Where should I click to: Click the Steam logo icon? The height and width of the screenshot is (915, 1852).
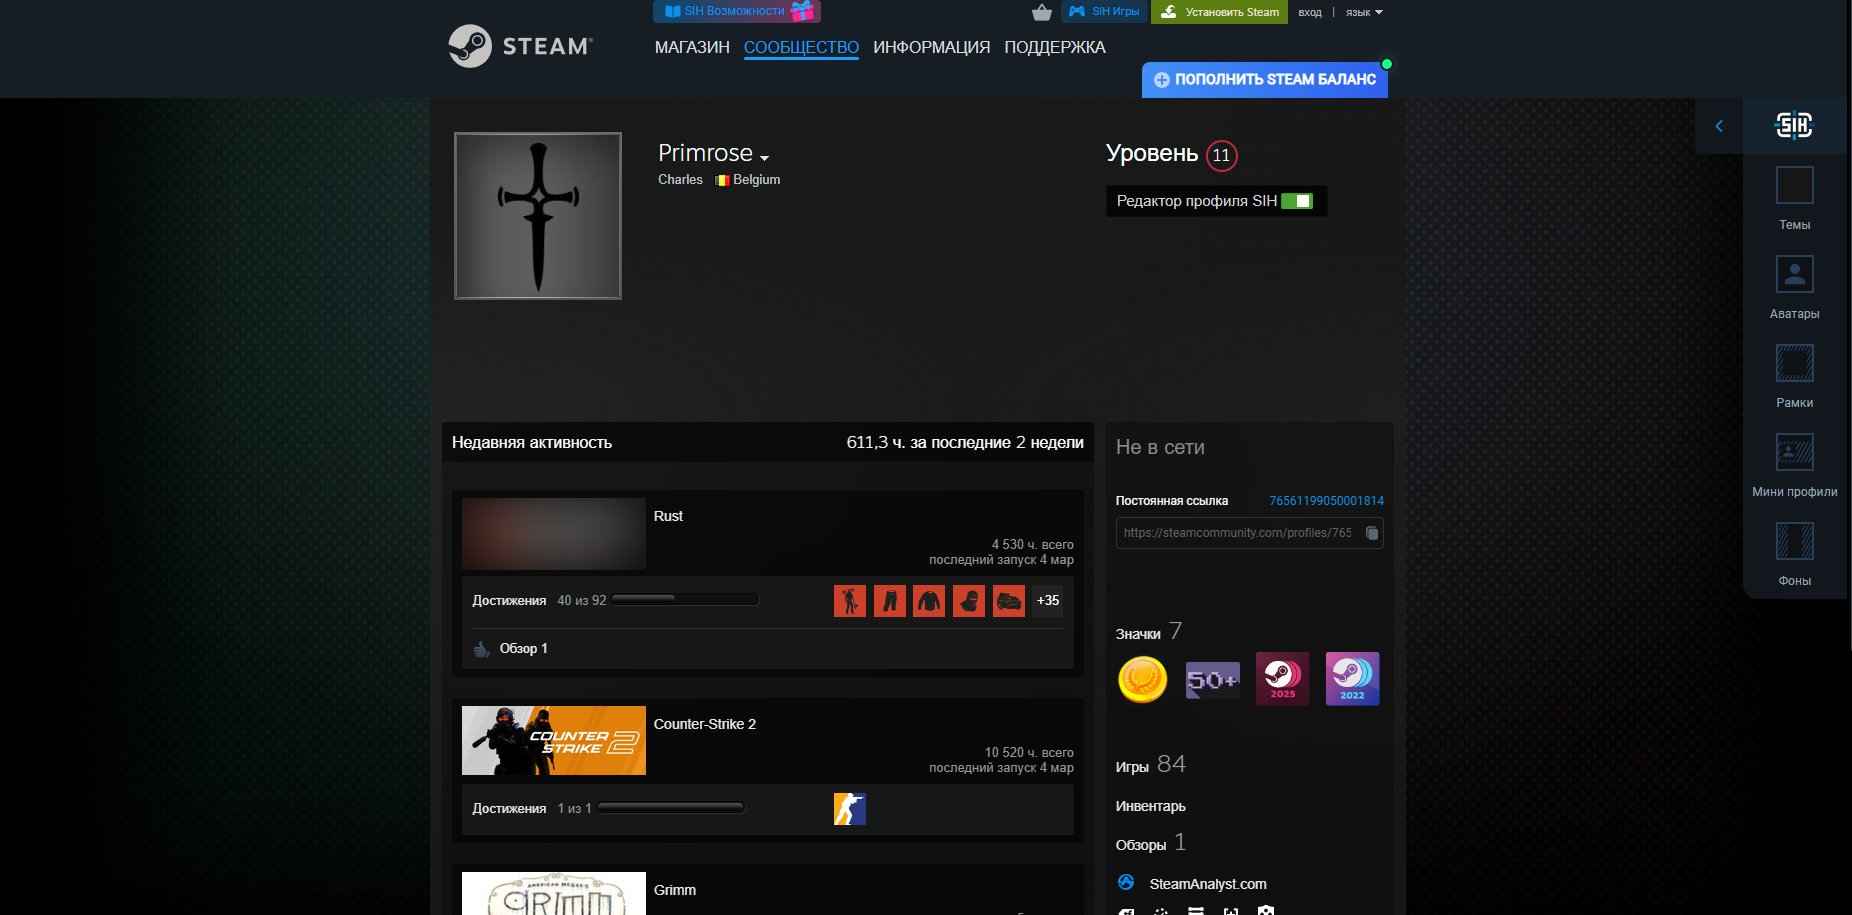pos(469,44)
